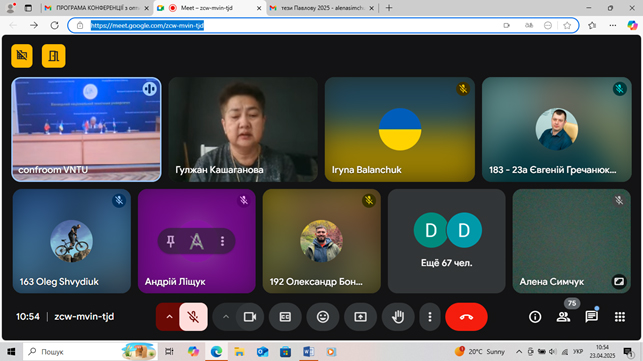
Task: Close the тези Павлову 2025 tab
Action: tap(372, 8)
